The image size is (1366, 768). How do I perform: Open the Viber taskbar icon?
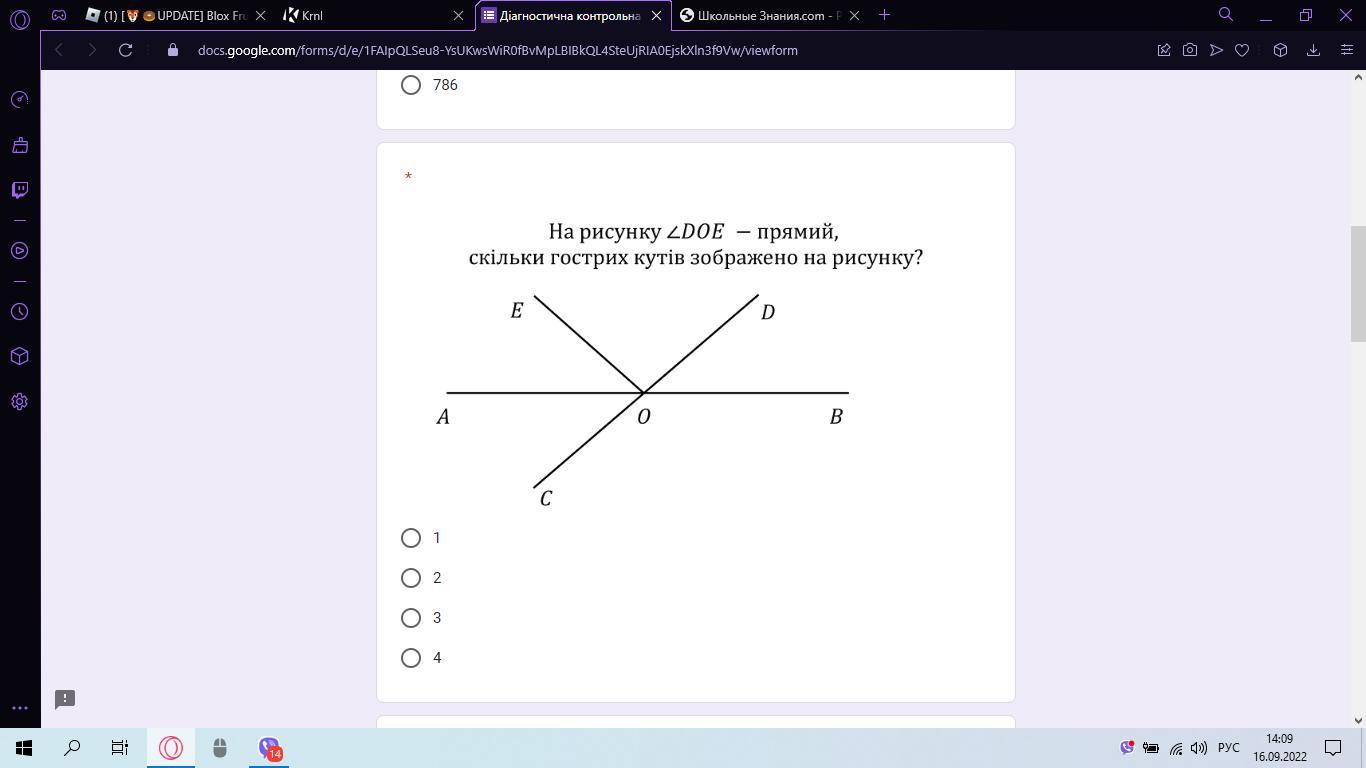268,748
